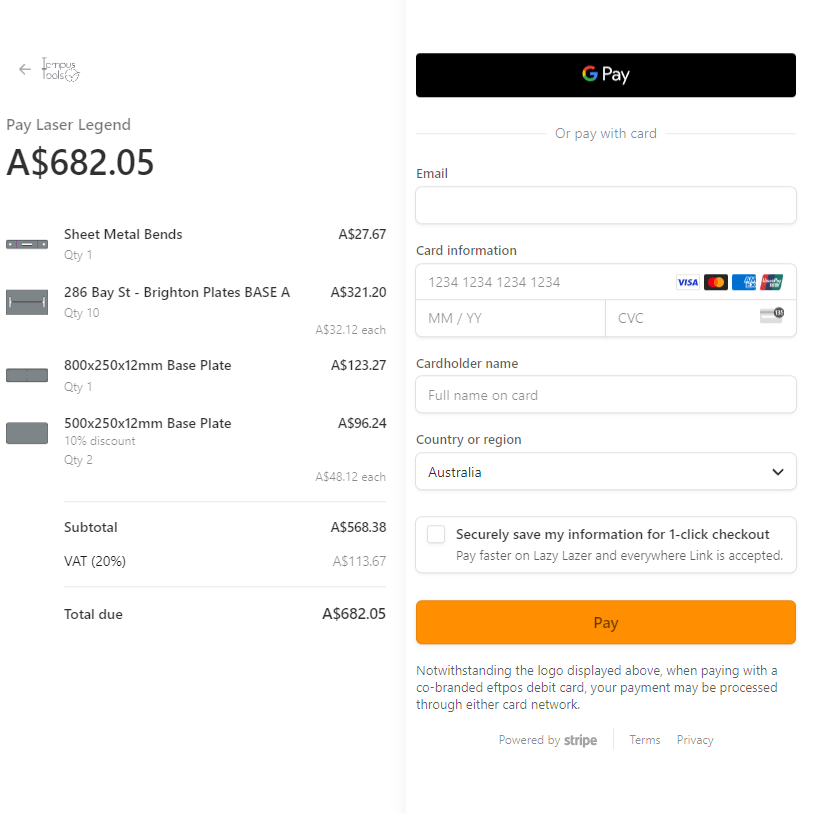Focus the Email input field
Image resolution: width=813 pixels, height=813 pixels.
606,205
